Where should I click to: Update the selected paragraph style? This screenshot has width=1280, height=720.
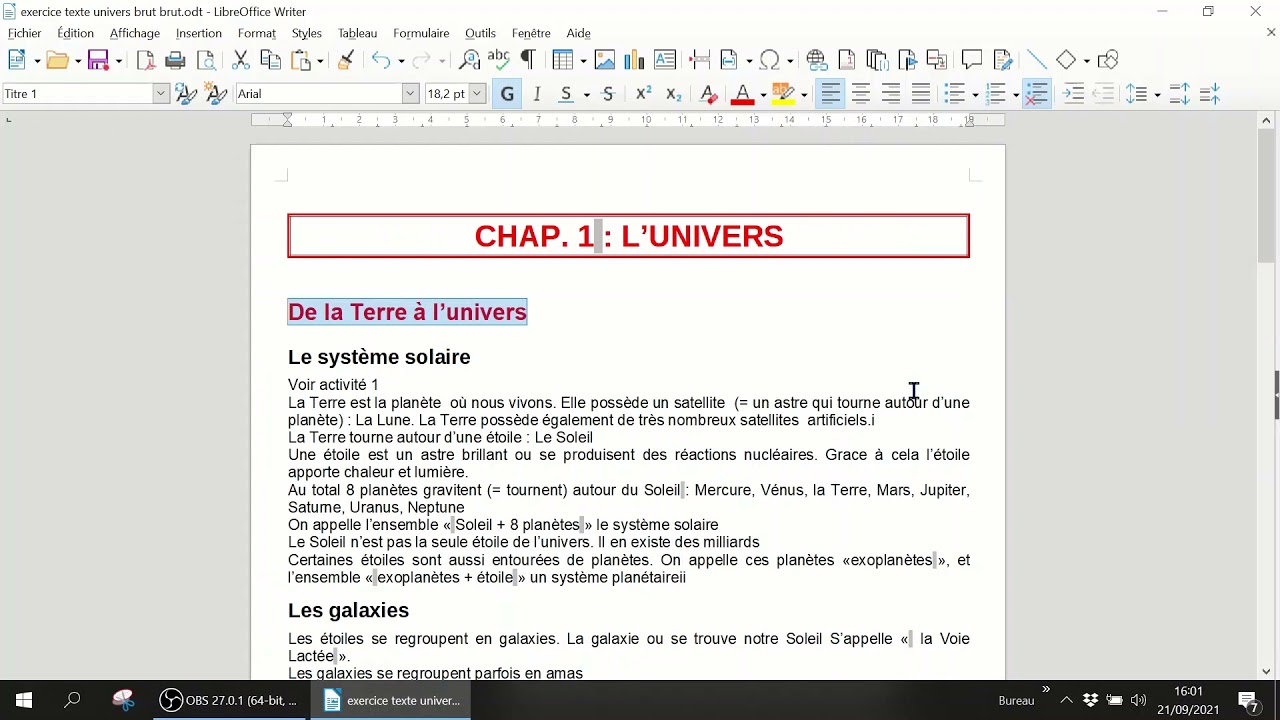coord(185,94)
